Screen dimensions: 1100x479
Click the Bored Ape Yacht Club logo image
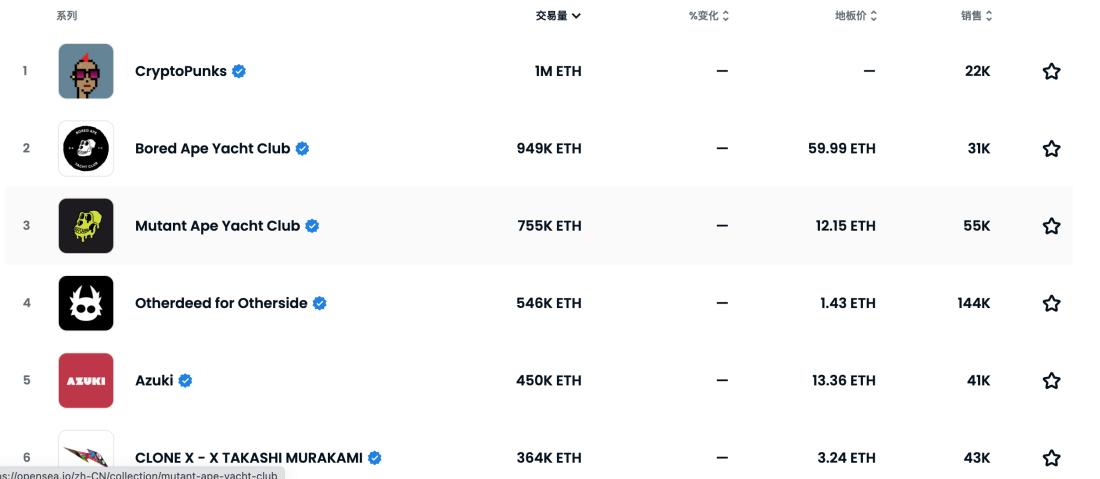pyautogui.click(x=86, y=149)
